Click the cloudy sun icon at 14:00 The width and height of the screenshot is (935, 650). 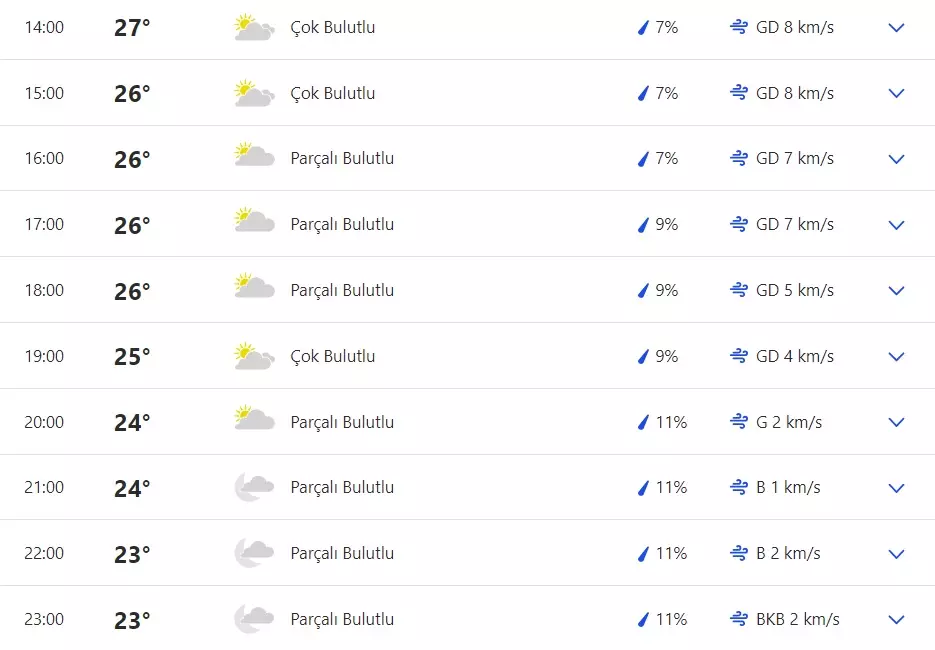(254, 28)
